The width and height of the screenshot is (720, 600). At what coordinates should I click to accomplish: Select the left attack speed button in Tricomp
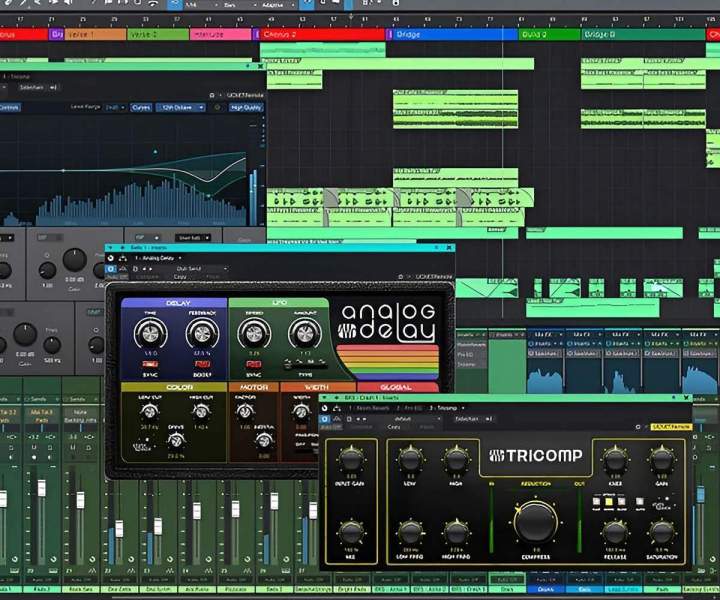[x=596, y=502]
